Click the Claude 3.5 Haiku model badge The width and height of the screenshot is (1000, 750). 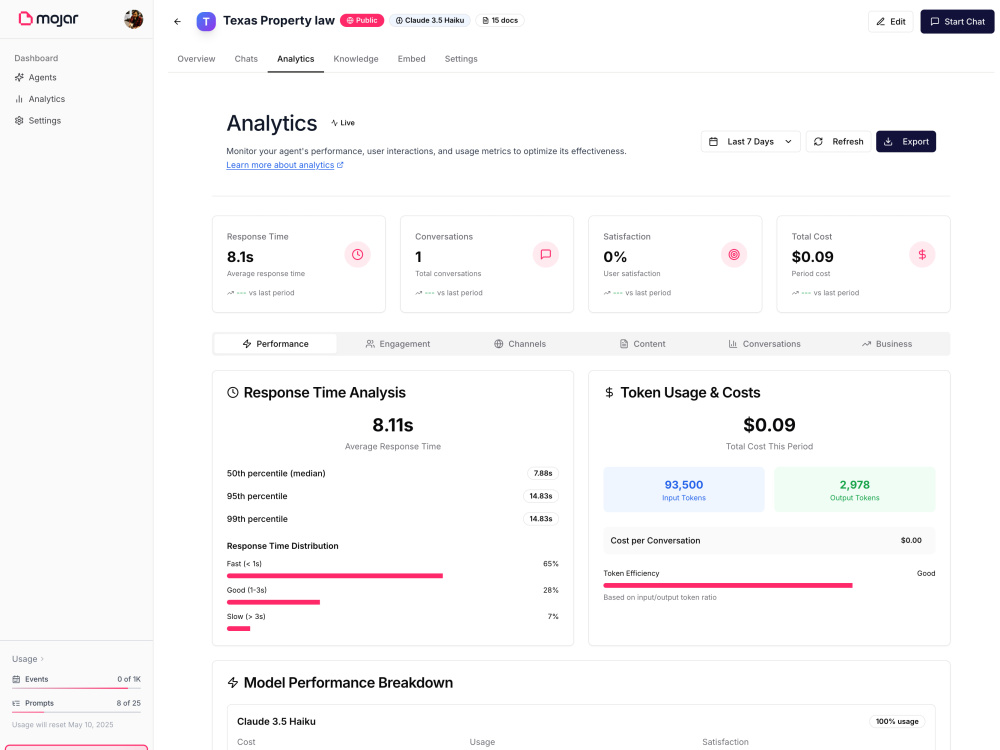tap(429, 20)
